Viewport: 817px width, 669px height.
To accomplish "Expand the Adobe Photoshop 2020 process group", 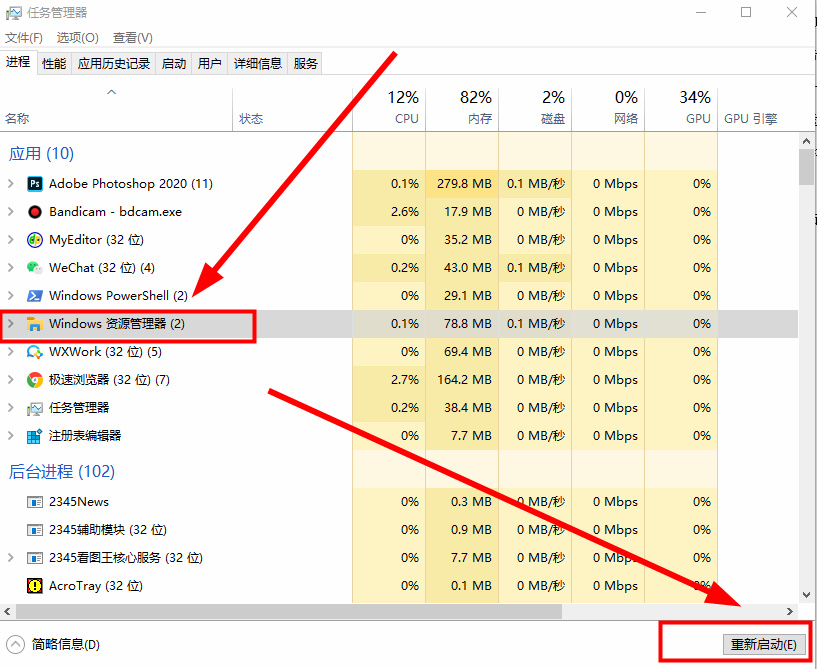I will pyautogui.click(x=9, y=184).
